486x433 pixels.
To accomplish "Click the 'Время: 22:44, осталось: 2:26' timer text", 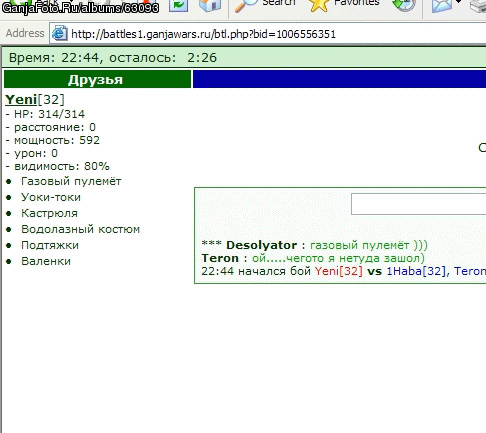I will [113, 58].
